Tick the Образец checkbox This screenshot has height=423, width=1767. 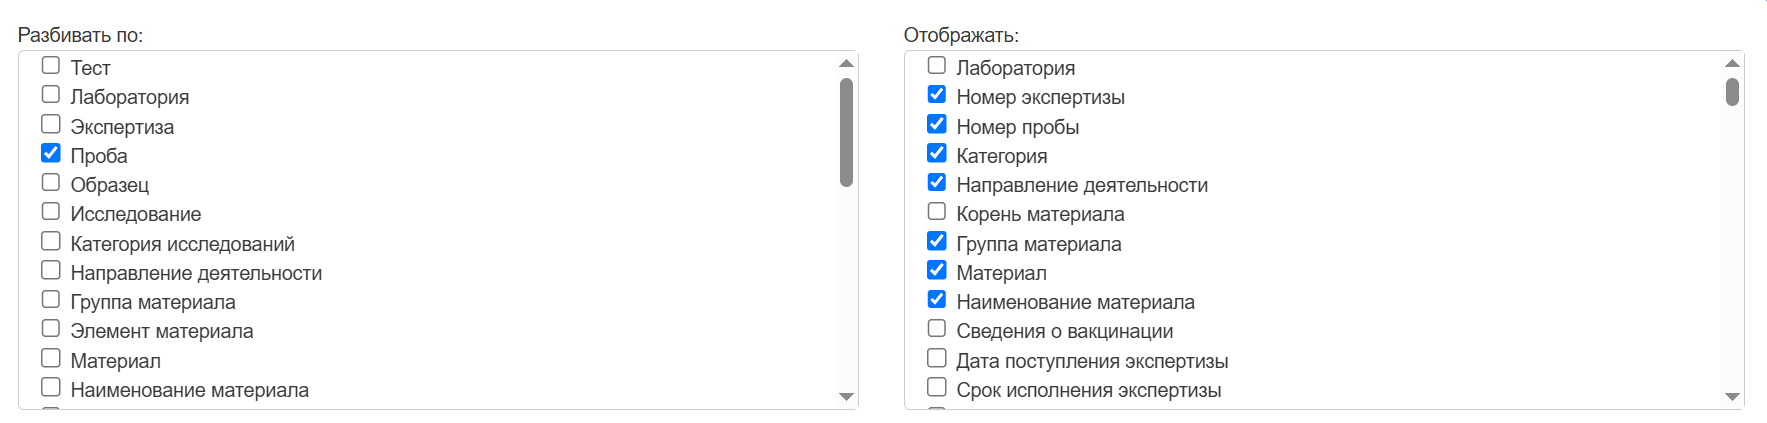pyautogui.click(x=51, y=183)
